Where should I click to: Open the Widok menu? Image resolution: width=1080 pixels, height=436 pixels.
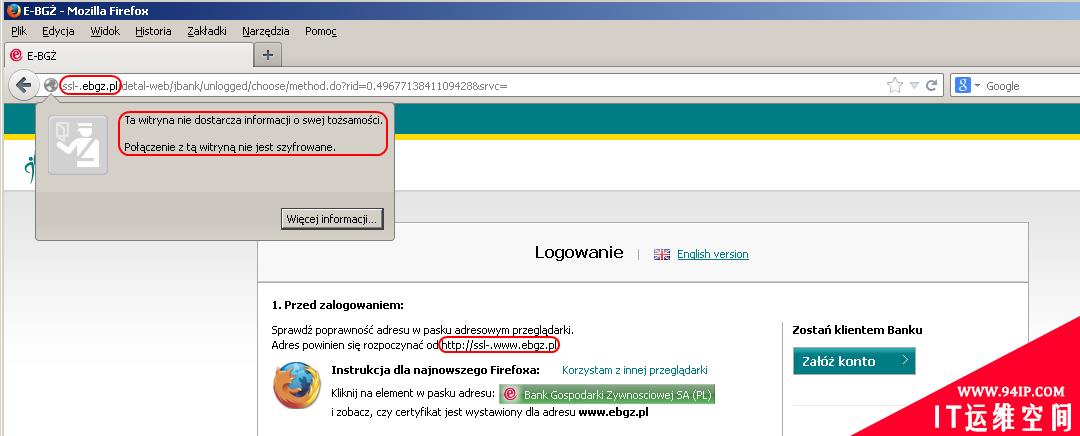(105, 31)
